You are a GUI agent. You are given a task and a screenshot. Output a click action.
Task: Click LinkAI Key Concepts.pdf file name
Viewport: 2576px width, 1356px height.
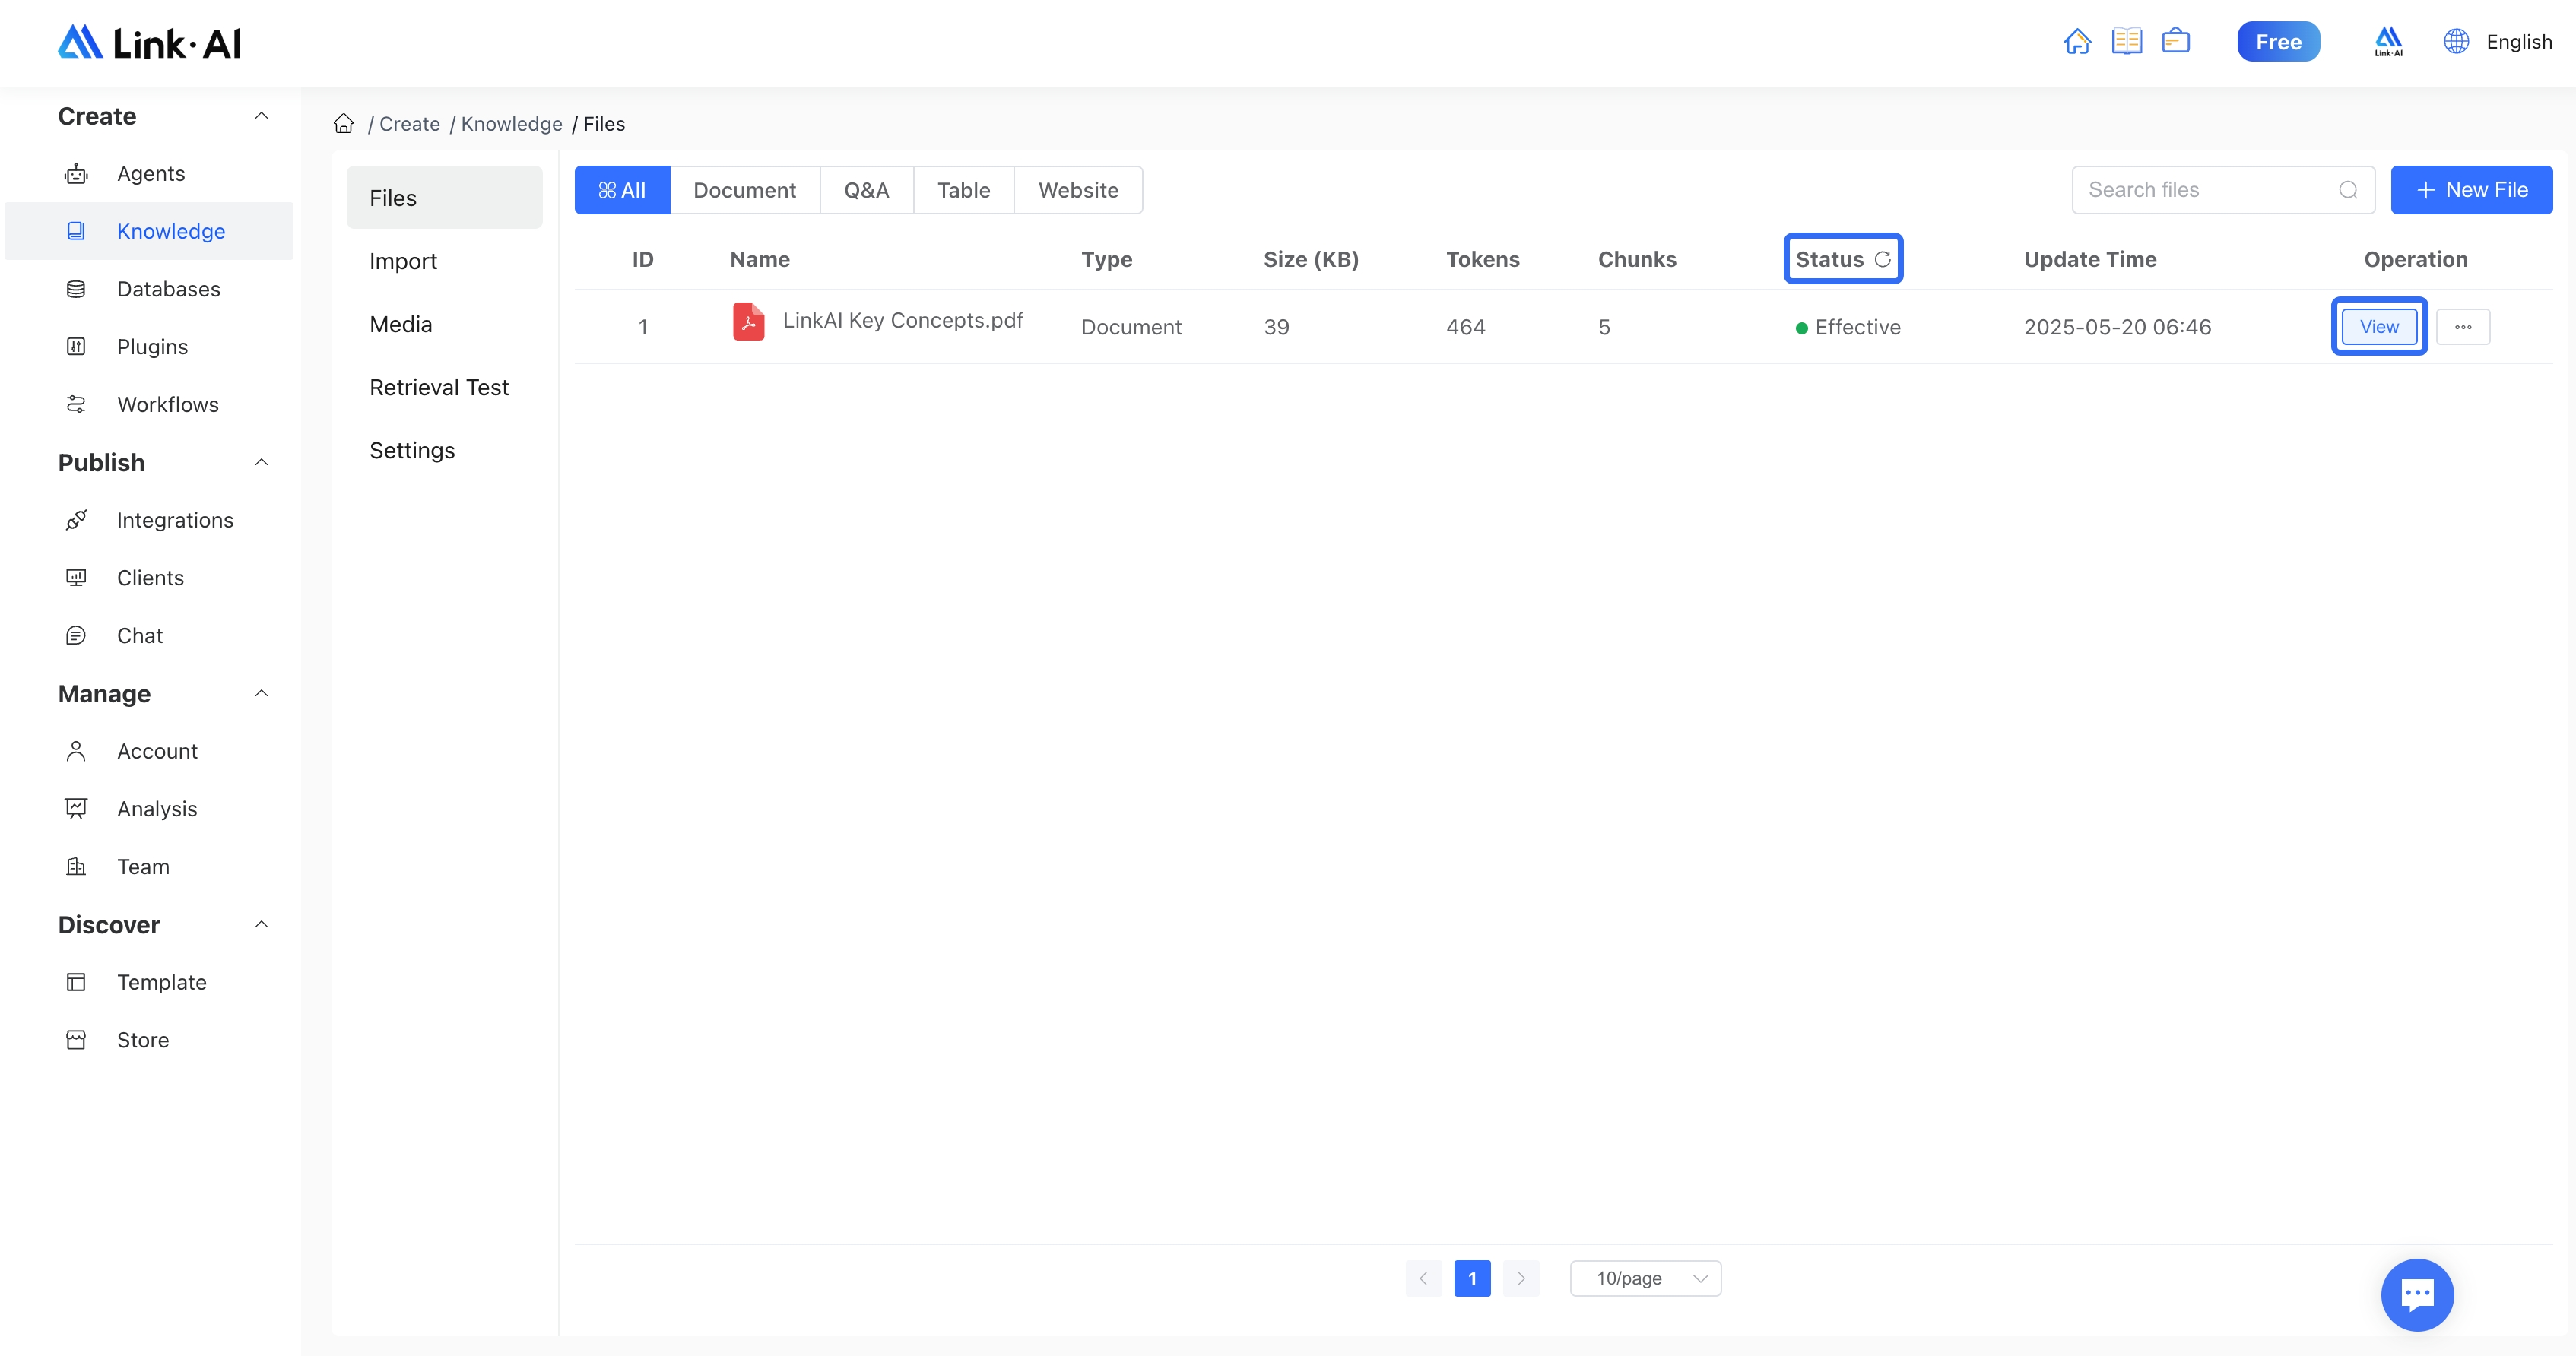tap(903, 320)
